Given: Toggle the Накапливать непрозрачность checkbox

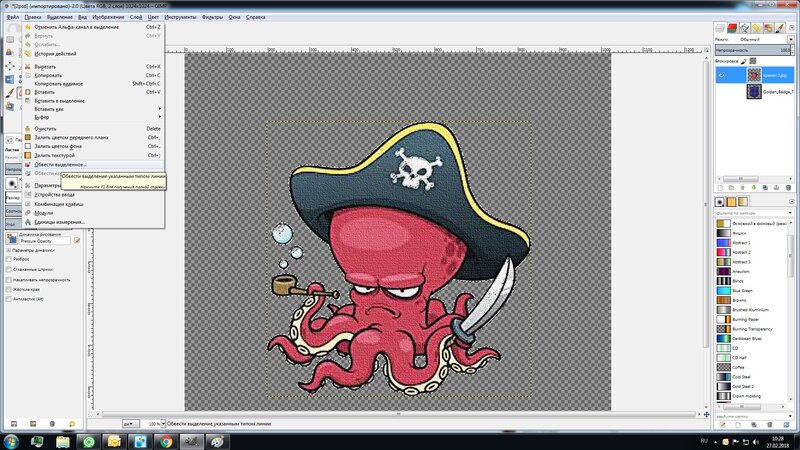Looking at the screenshot, I should click(9, 280).
